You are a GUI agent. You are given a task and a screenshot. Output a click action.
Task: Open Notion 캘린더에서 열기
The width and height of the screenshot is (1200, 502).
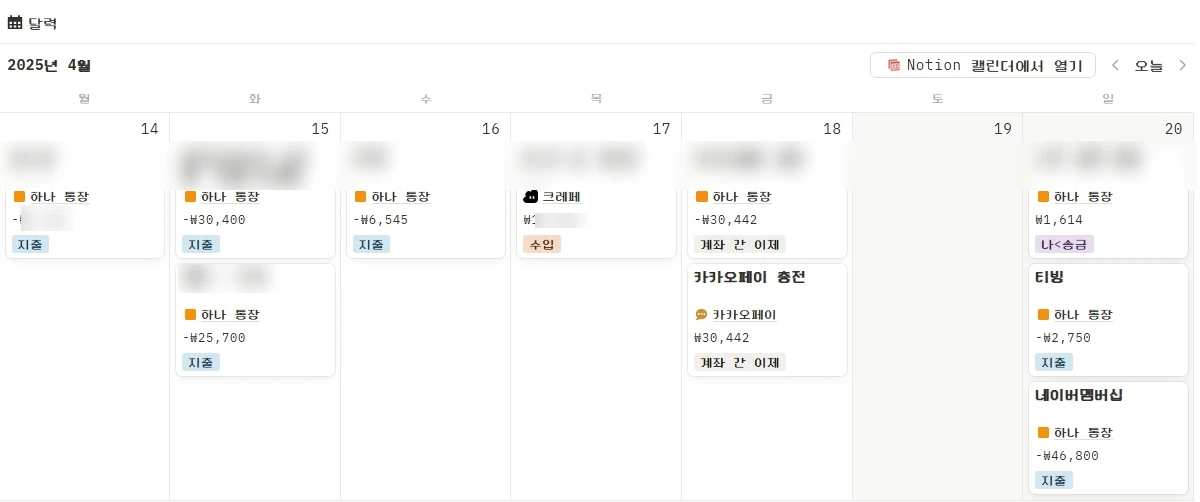pyautogui.click(x=983, y=65)
